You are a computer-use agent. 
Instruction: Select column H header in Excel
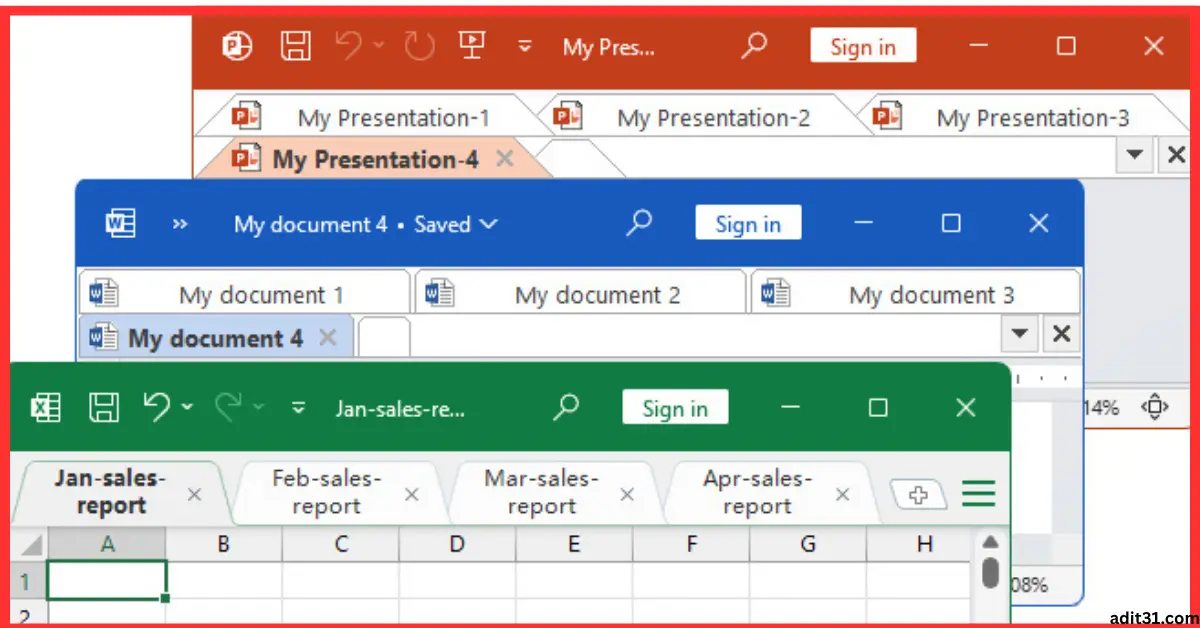pyautogui.click(x=924, y=544)
